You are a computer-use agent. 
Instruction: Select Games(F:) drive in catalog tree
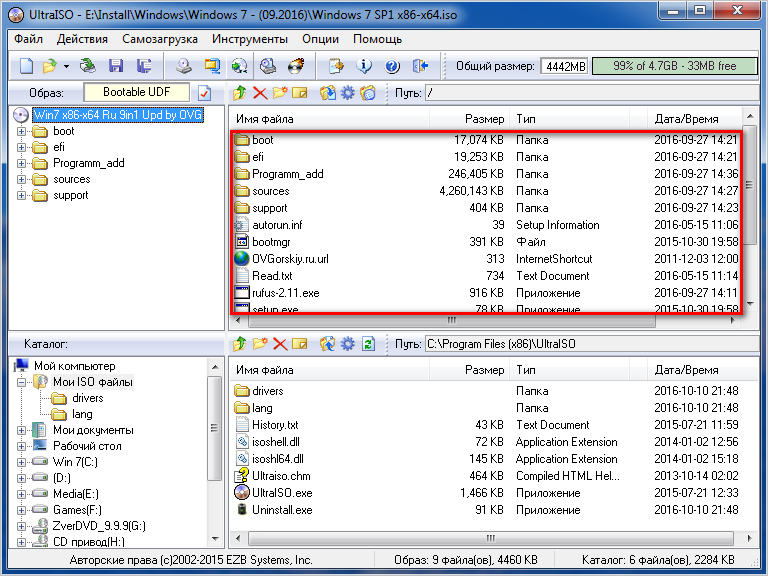tap(77, 510)
